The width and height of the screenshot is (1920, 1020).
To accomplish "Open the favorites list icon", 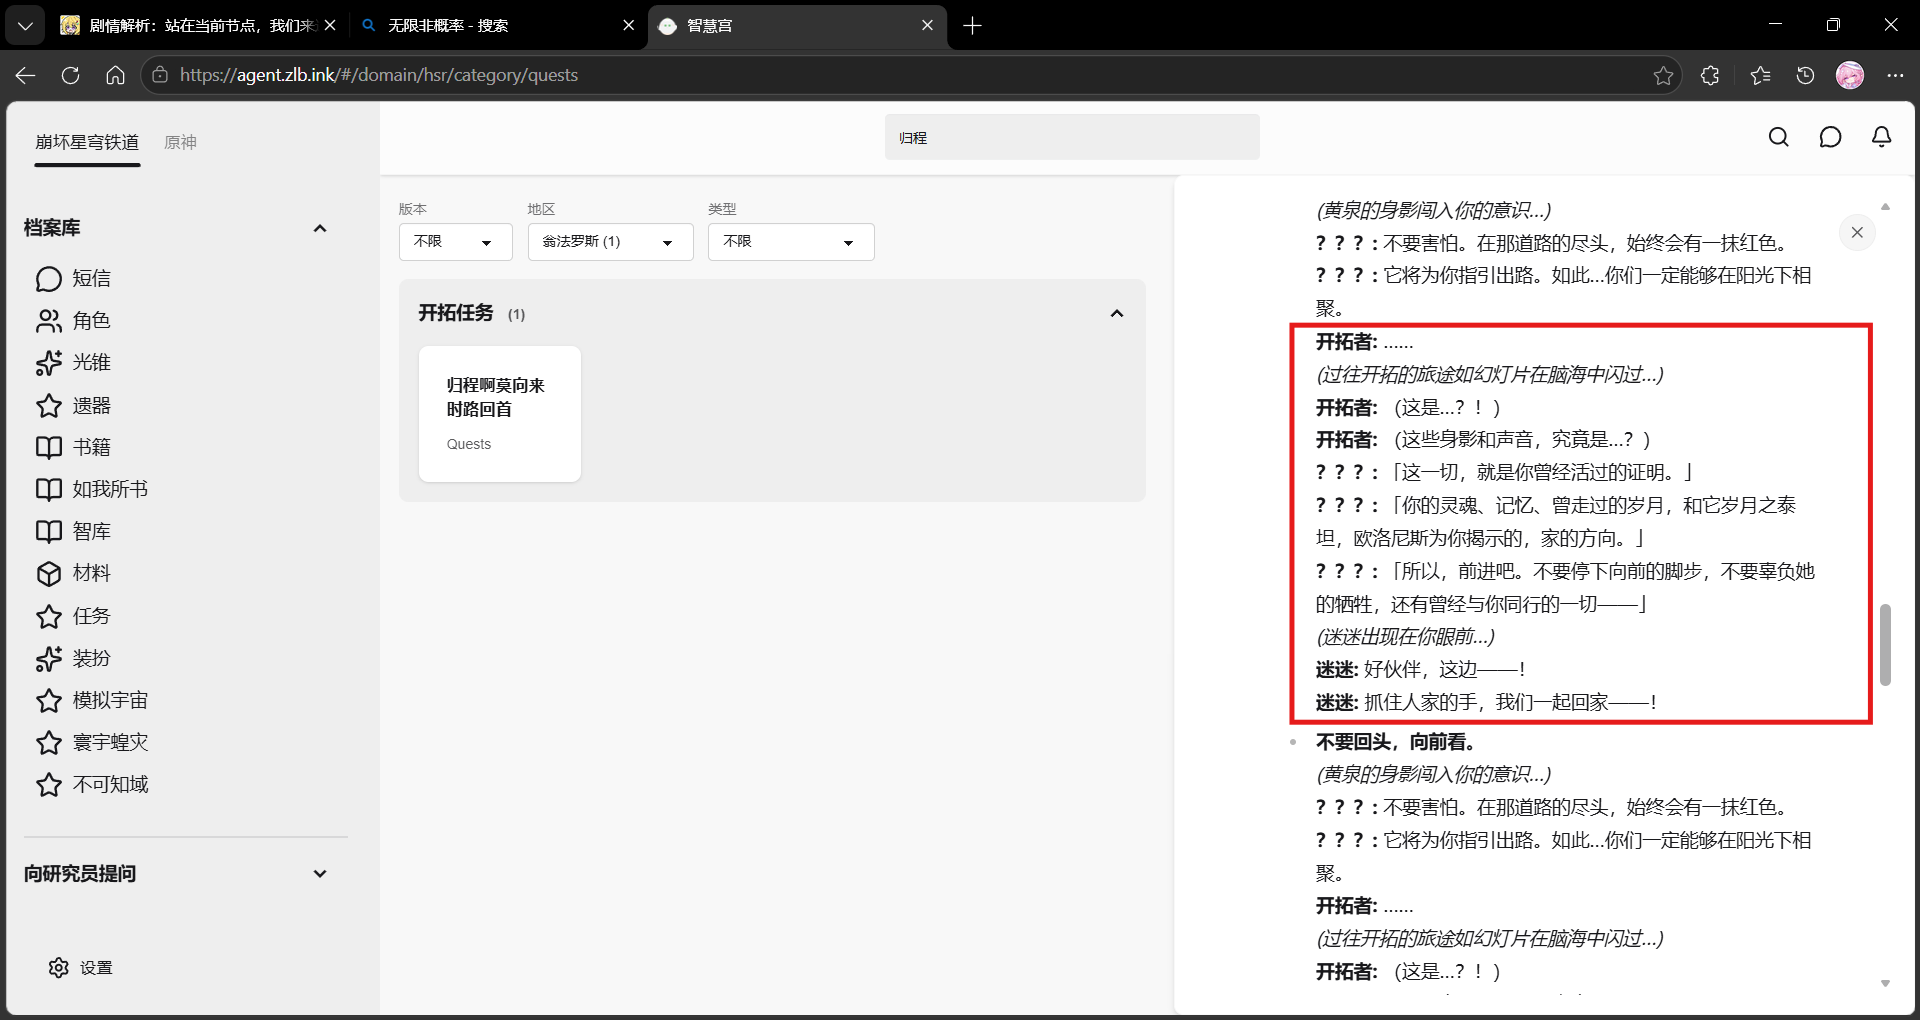I will click(x=1760, y=75).
